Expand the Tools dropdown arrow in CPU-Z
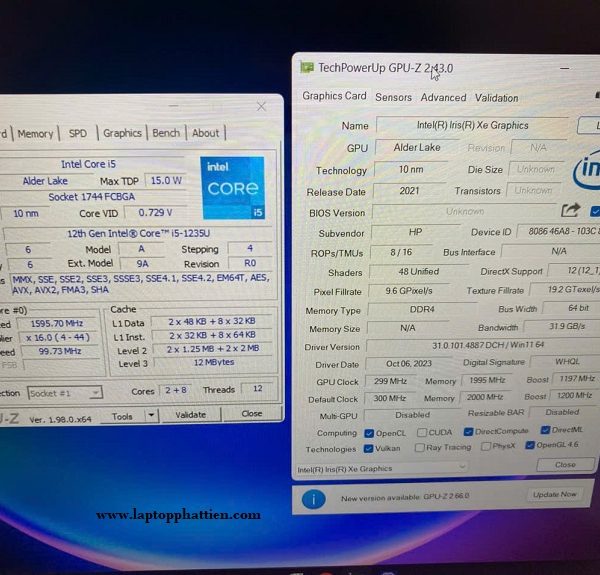Image resolution: width=600 pixels, height=575 pixels. coord(152,415)
